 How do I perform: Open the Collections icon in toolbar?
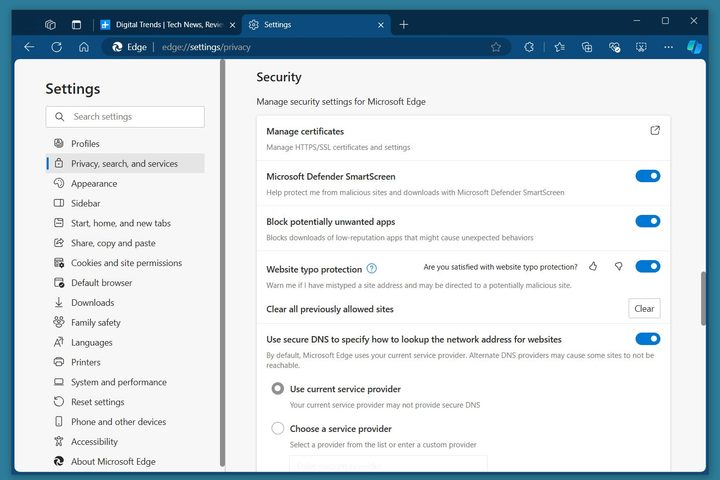(587, 47)
